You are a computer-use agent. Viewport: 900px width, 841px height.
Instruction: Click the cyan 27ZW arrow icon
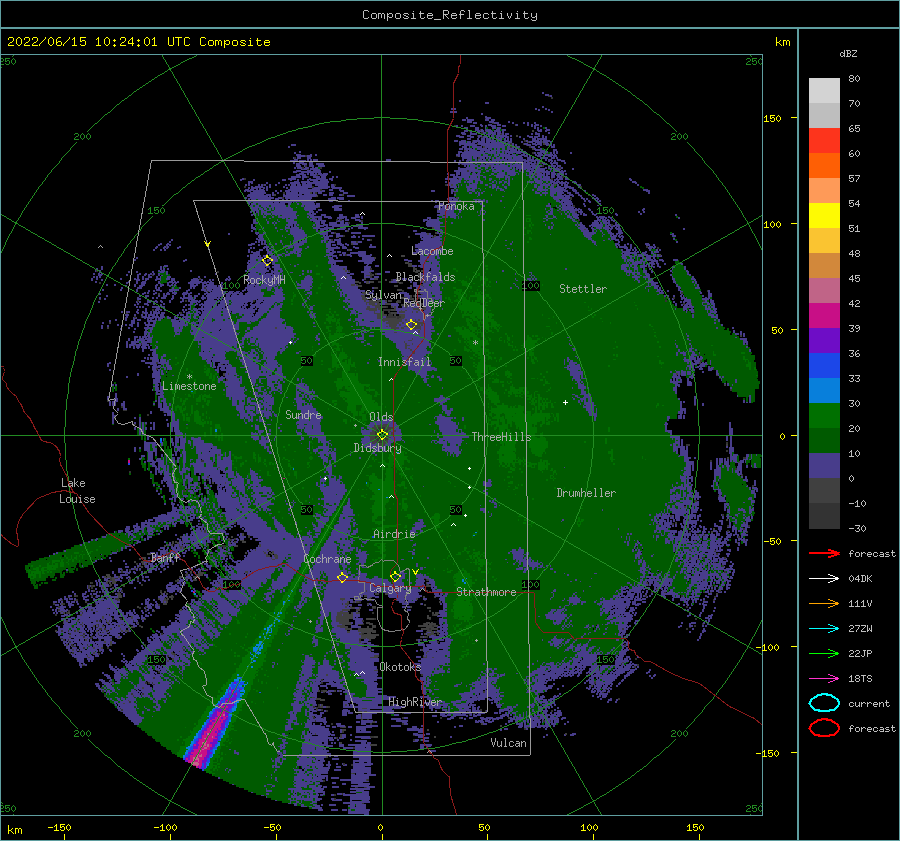pyautogui.click(x=824, y=629)
